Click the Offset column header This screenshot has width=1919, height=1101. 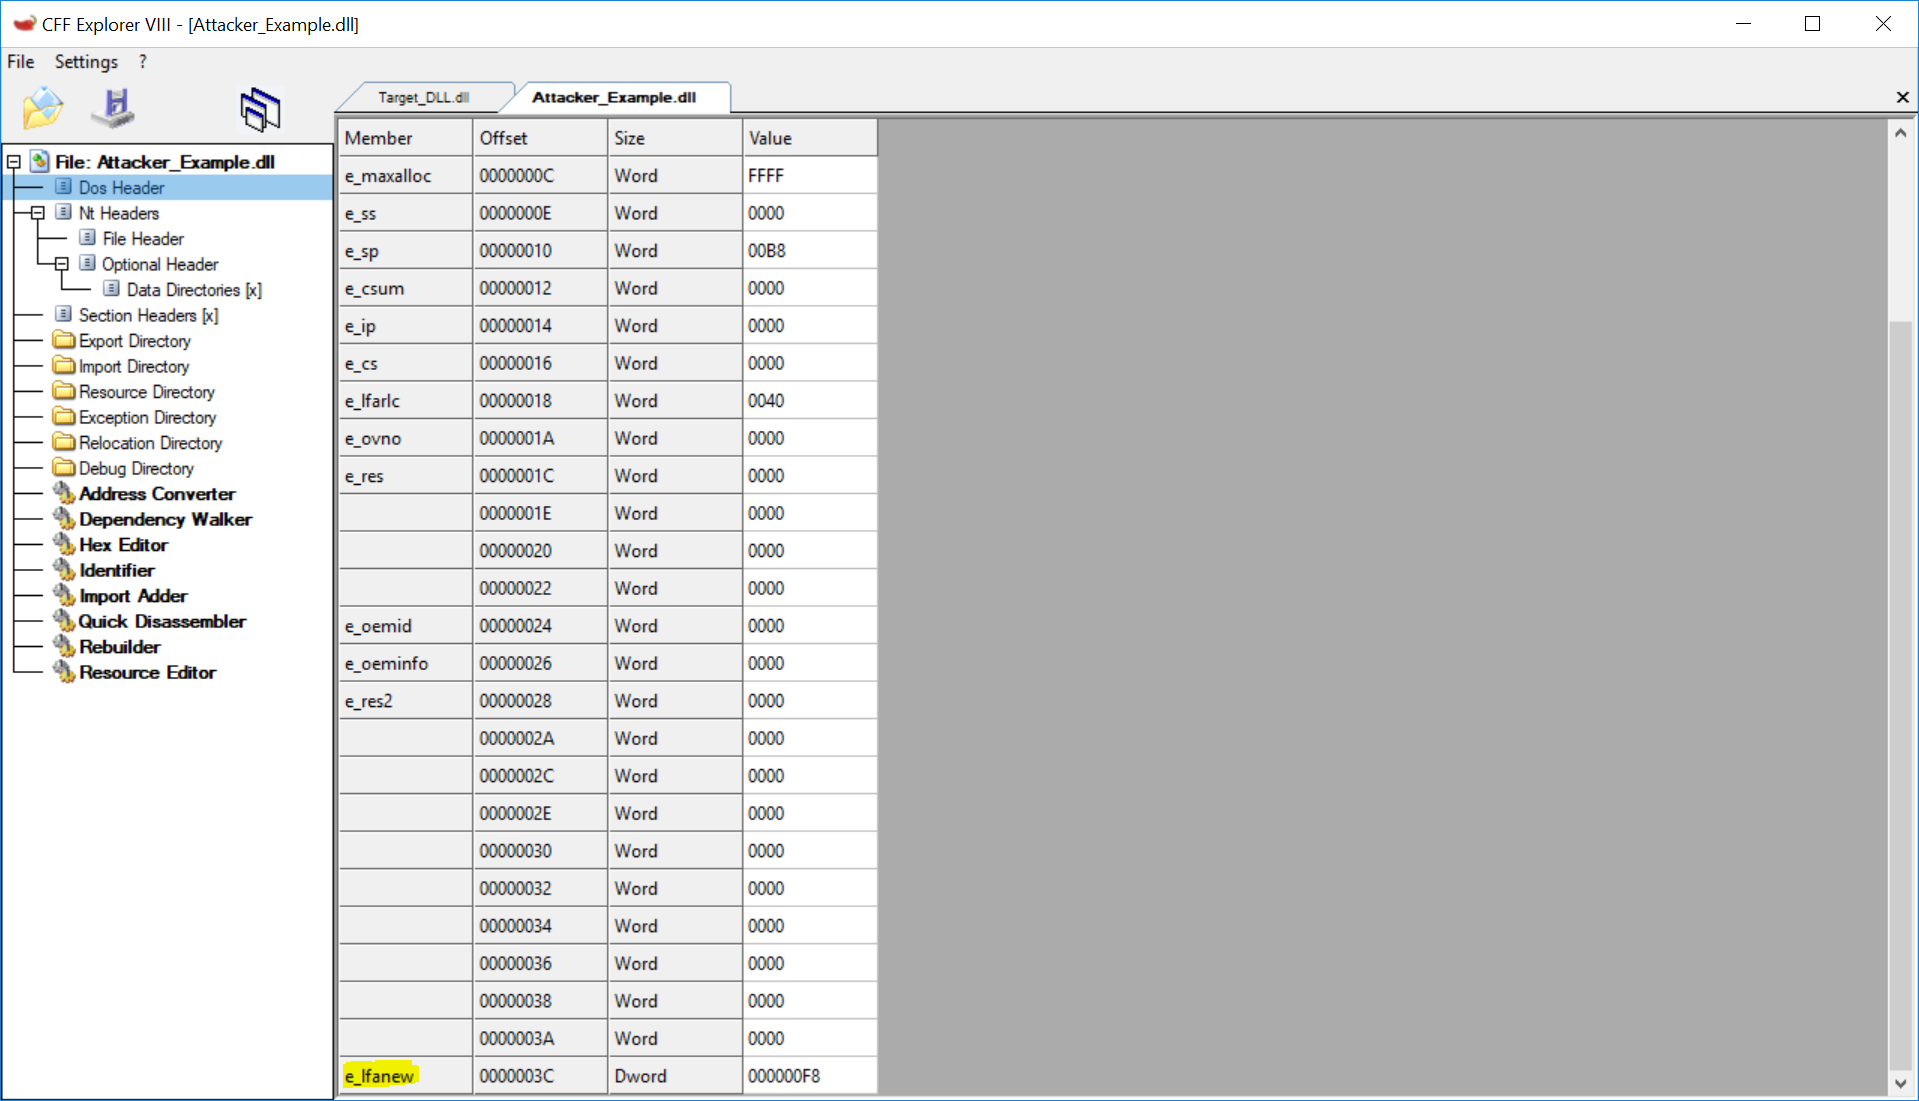(540, 138)
